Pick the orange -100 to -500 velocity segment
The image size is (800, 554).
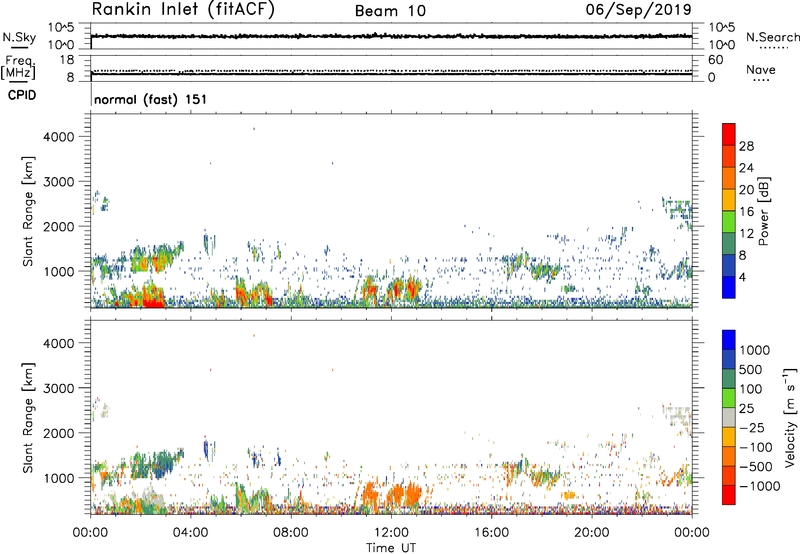pyautogui.click(x=729, y=457)
